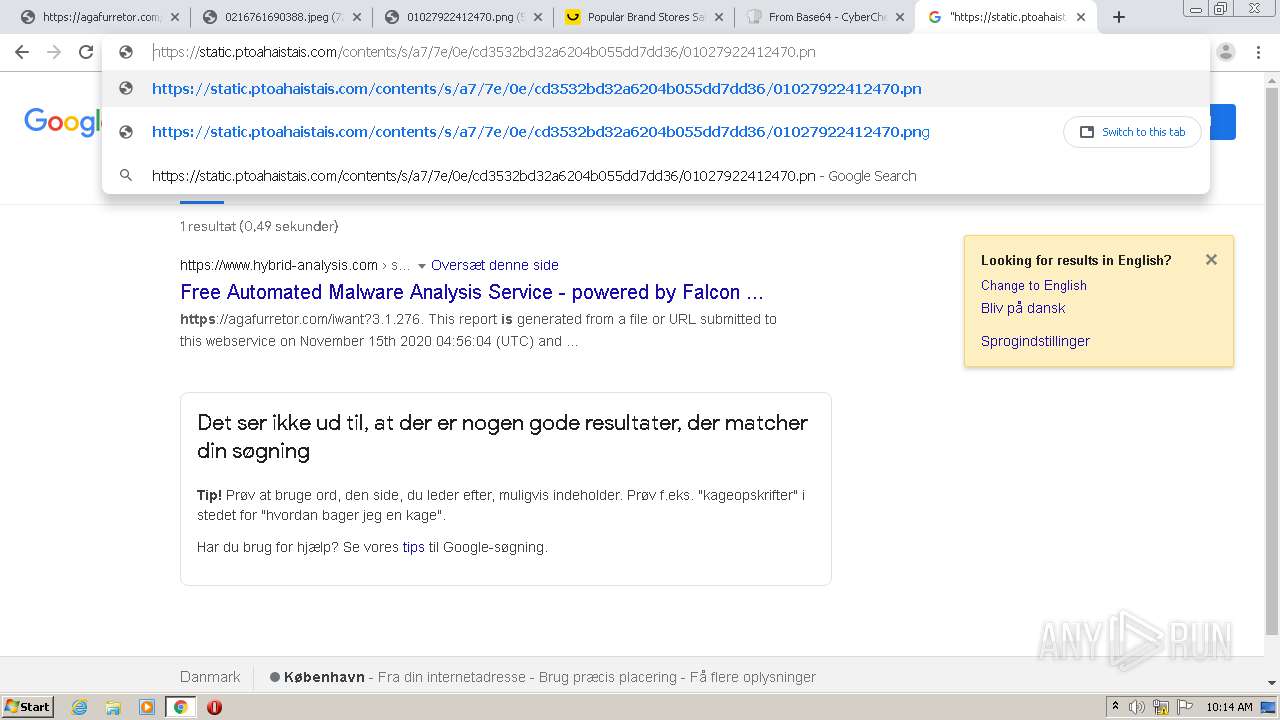Viewport: 1280px width, 720px height.
Task: Expand the result options dropdown arrow
Action: pos(422,265)
